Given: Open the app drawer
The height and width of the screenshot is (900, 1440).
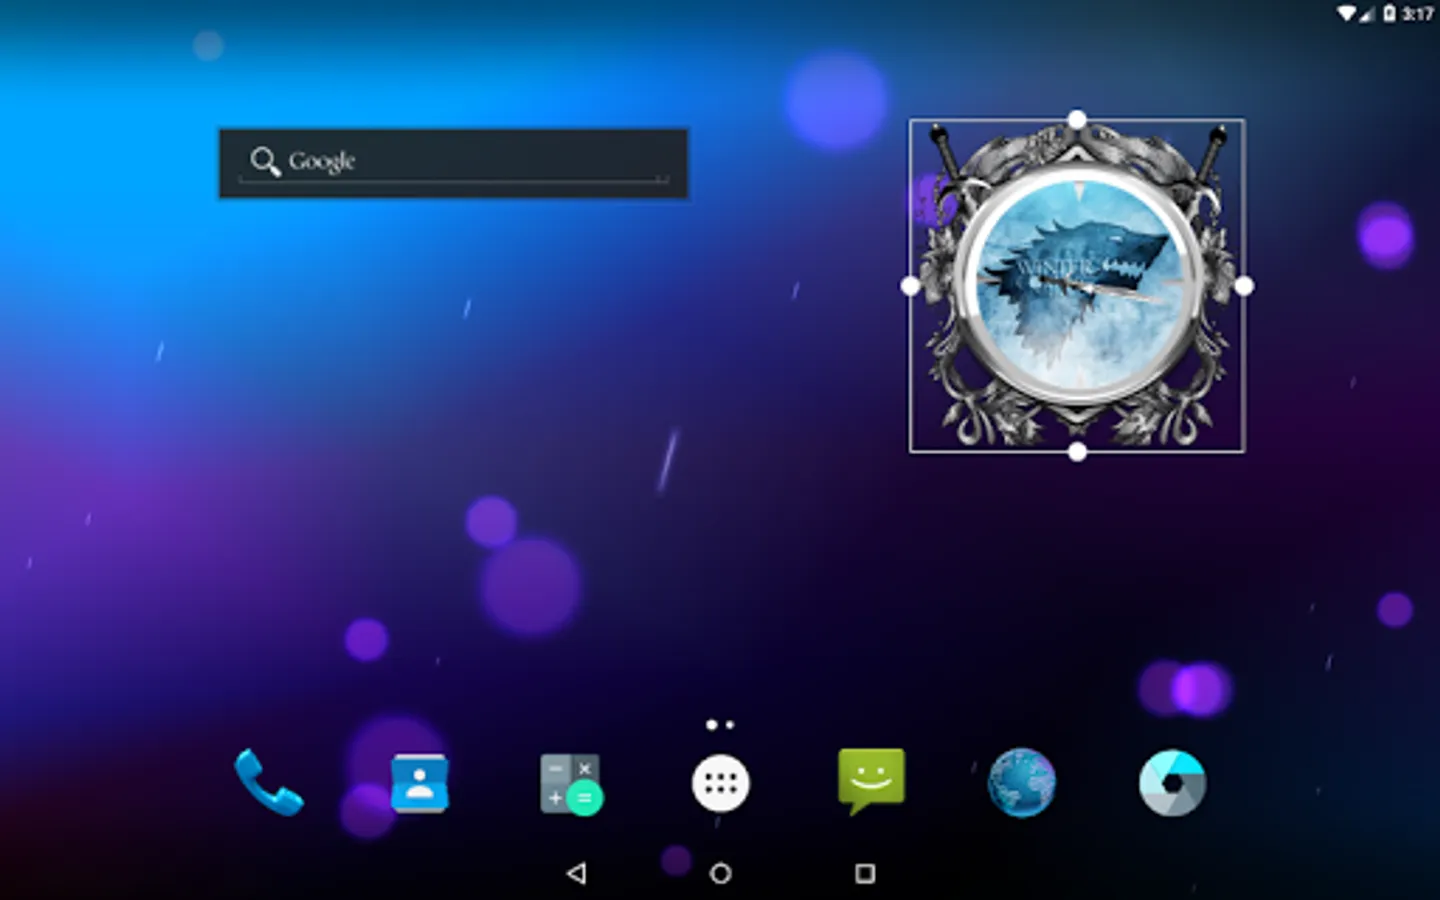Looking at the screenshot, I should click(x=720, y=784).
